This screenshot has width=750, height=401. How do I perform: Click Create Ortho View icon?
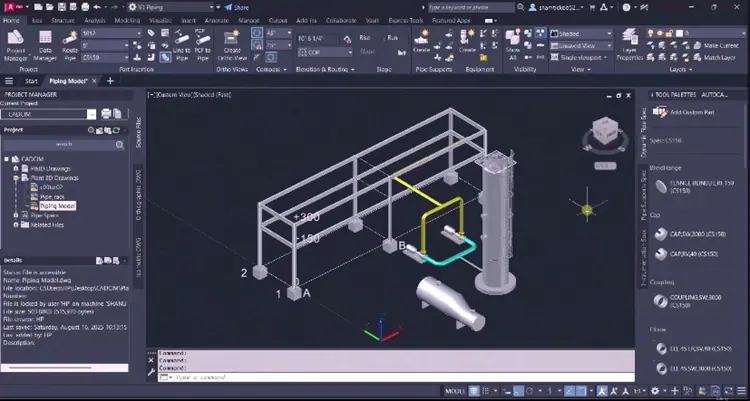pos(232,46)
